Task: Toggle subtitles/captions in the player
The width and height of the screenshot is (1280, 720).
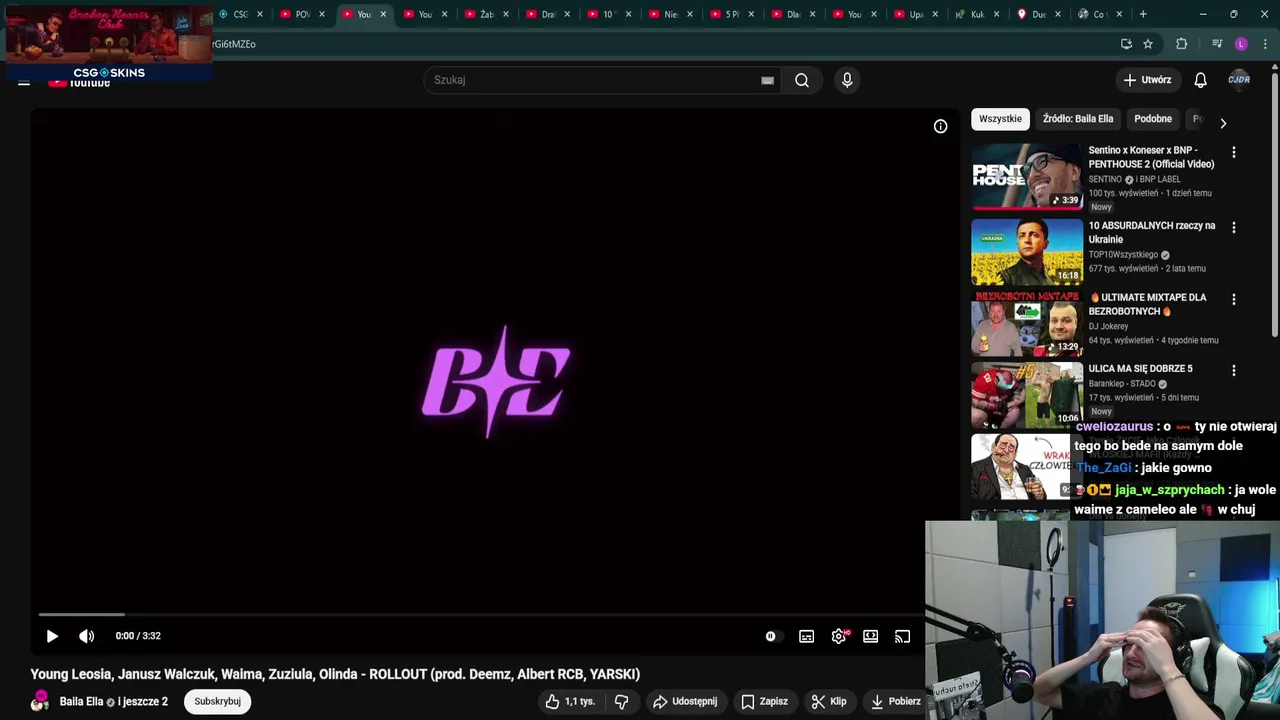Action: coord(806,636)
